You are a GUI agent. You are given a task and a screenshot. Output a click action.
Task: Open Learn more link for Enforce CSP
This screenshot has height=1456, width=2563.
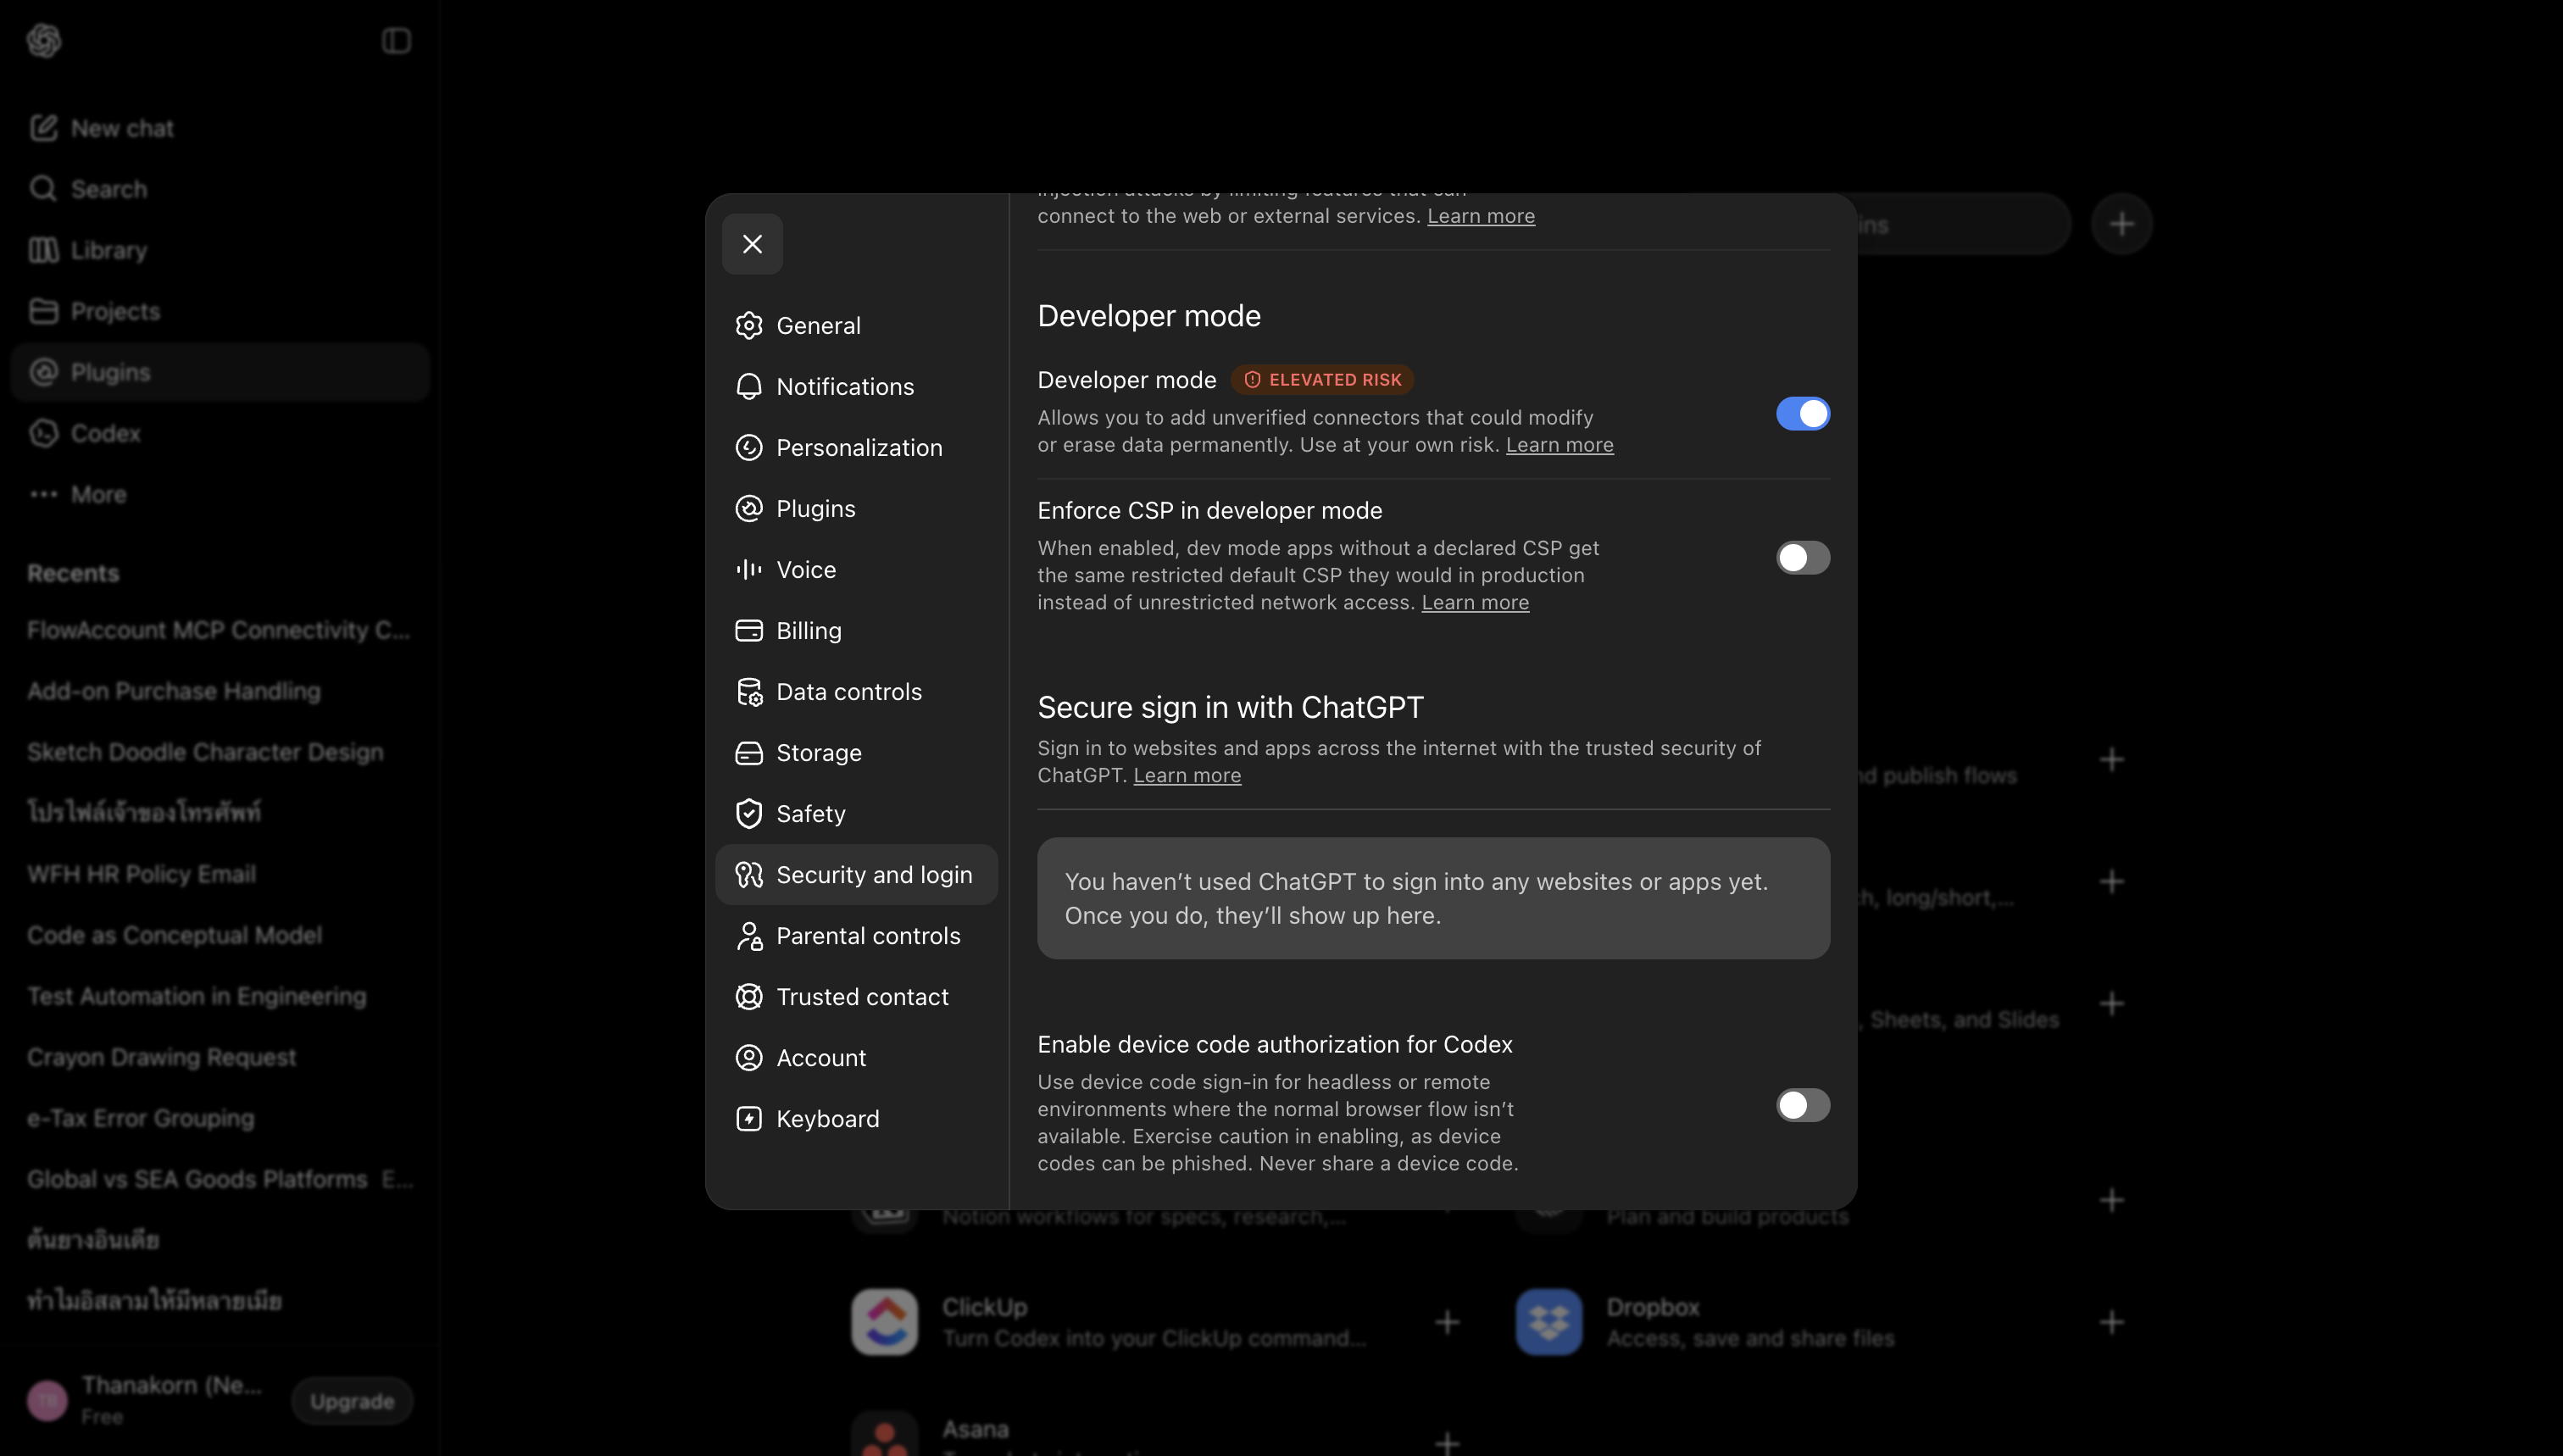pos(1475,603)
